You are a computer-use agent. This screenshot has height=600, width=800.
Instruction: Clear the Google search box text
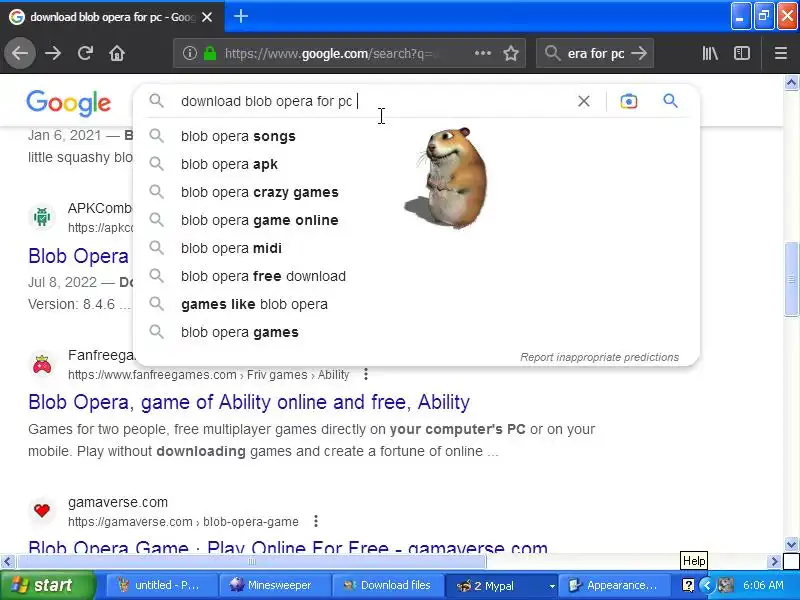[x=584, y=101]
